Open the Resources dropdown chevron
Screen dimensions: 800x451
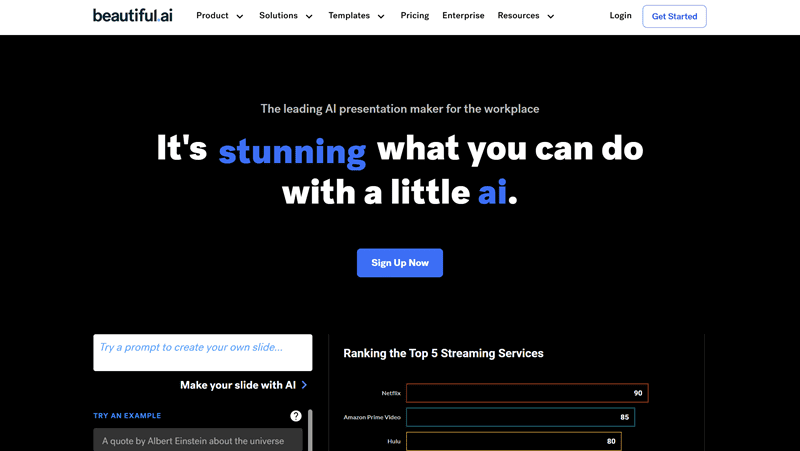click(551, 16)
